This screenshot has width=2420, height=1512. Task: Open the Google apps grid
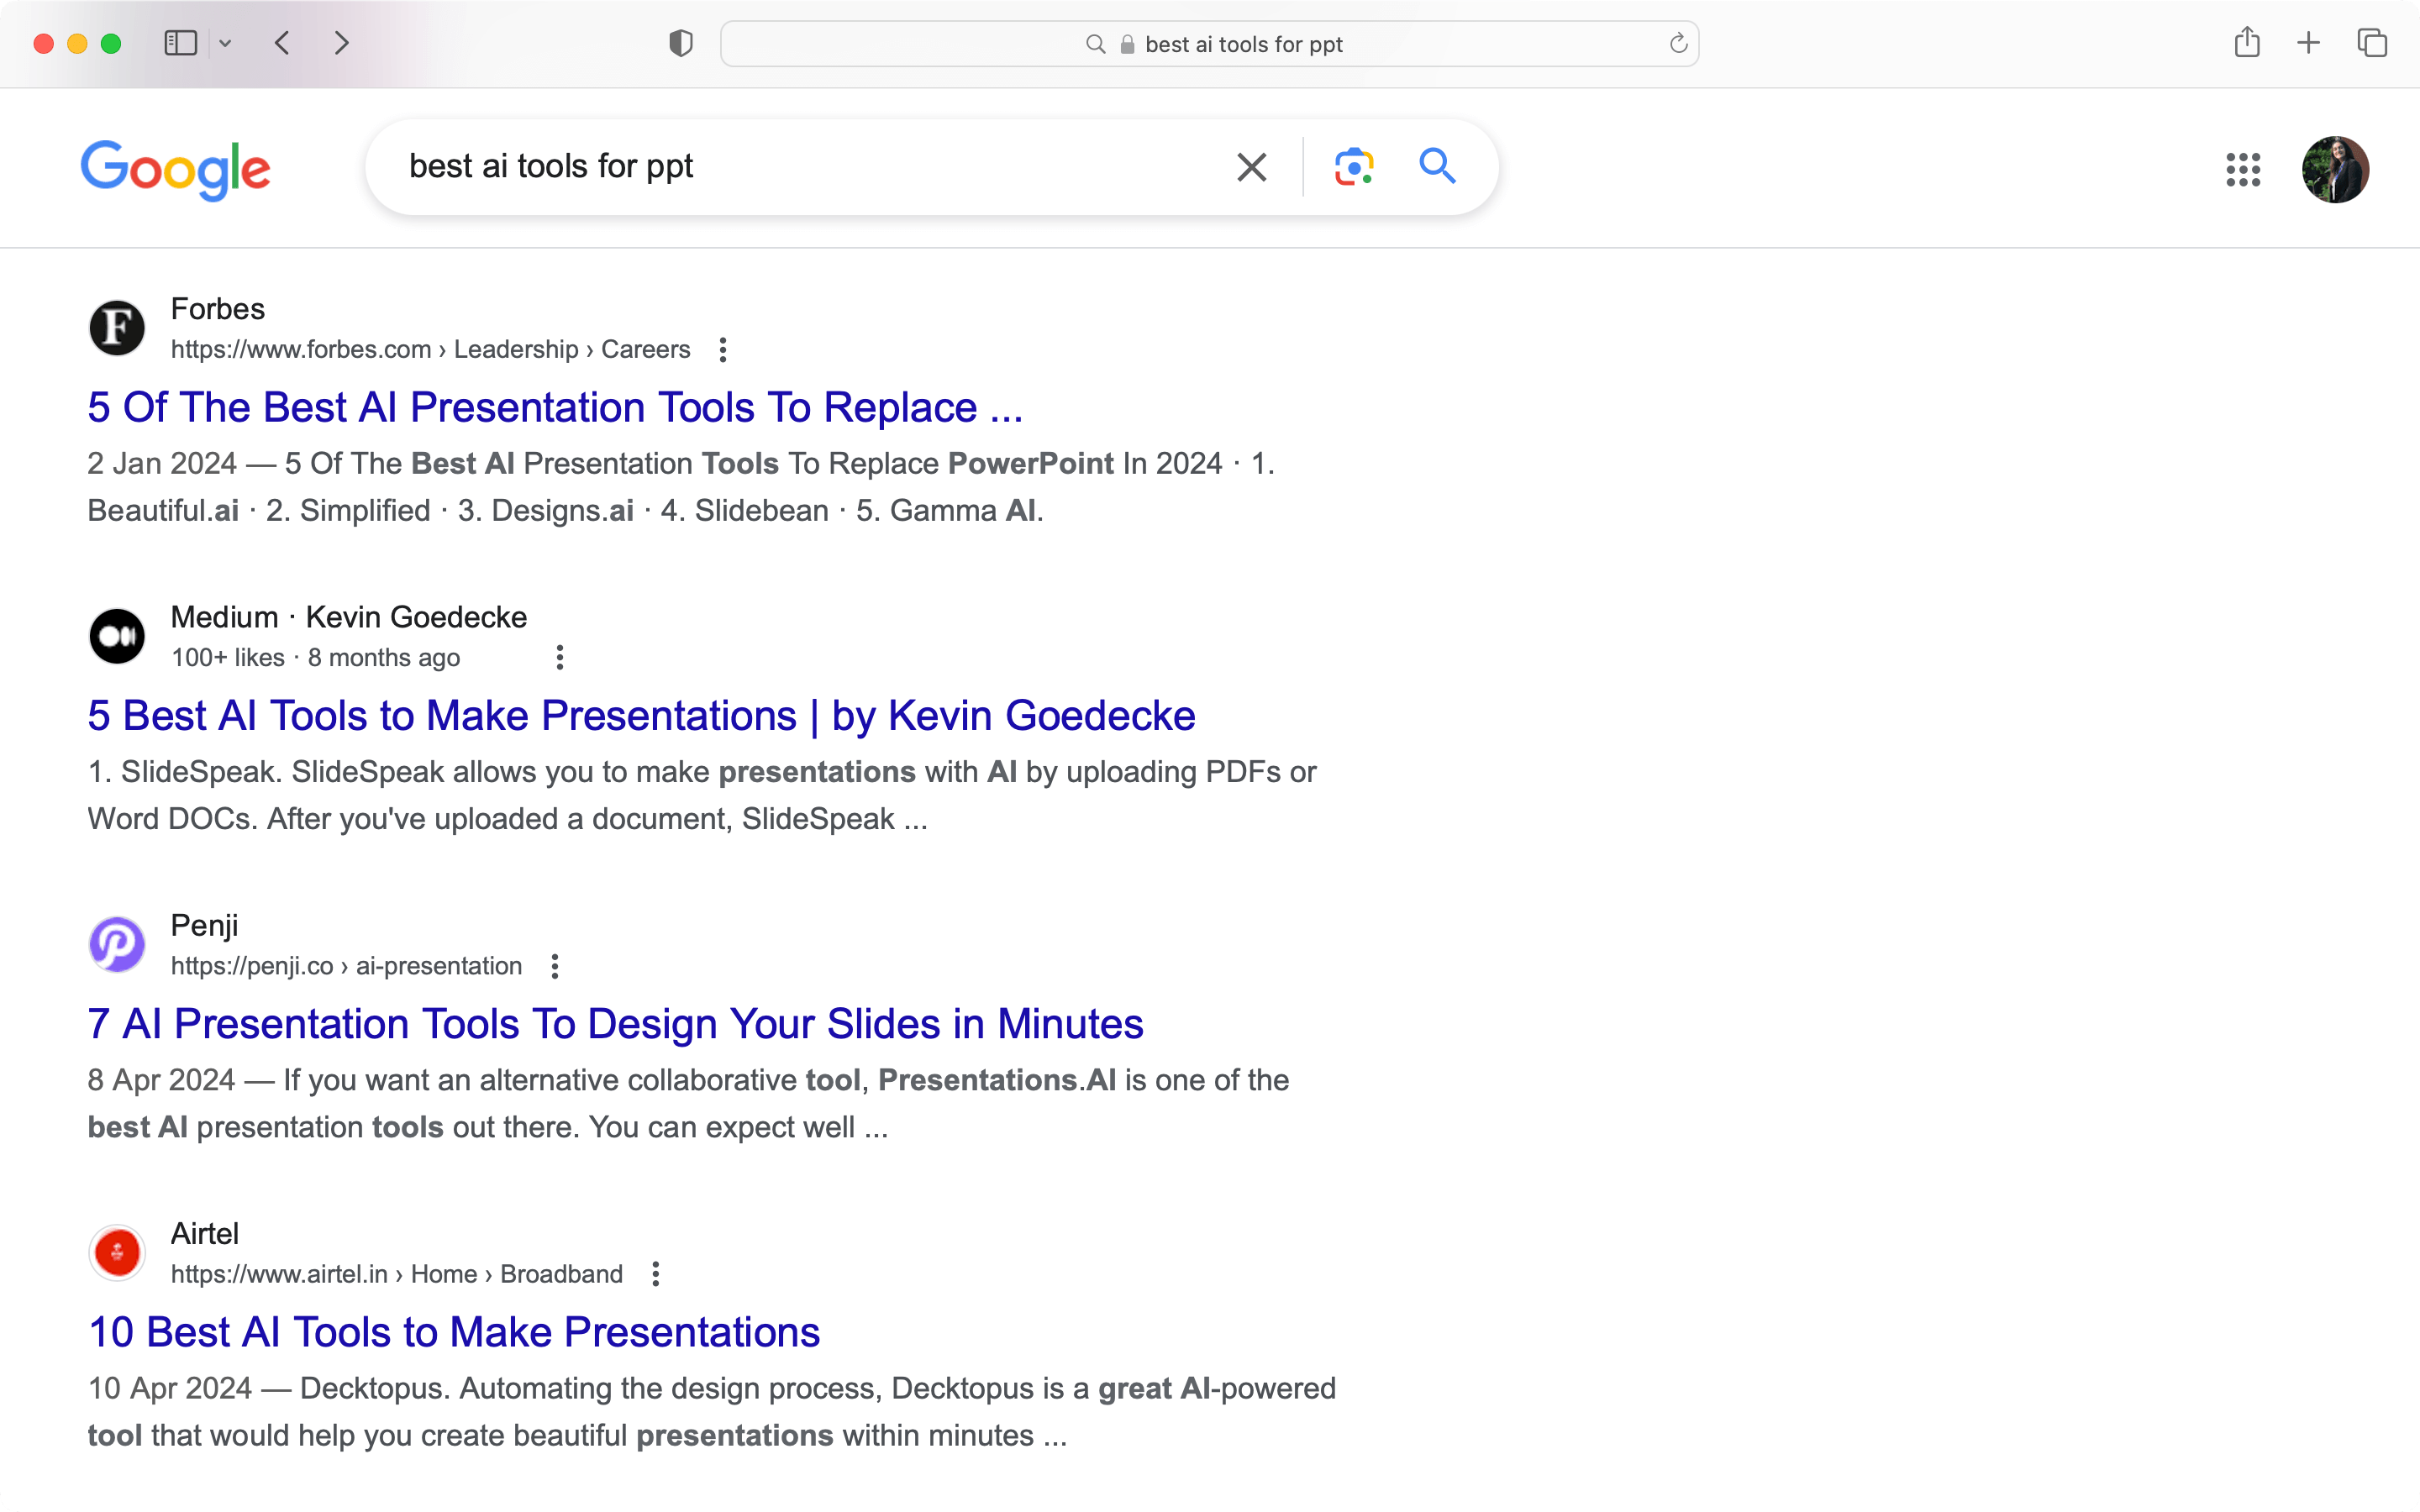pos(2243,169)
